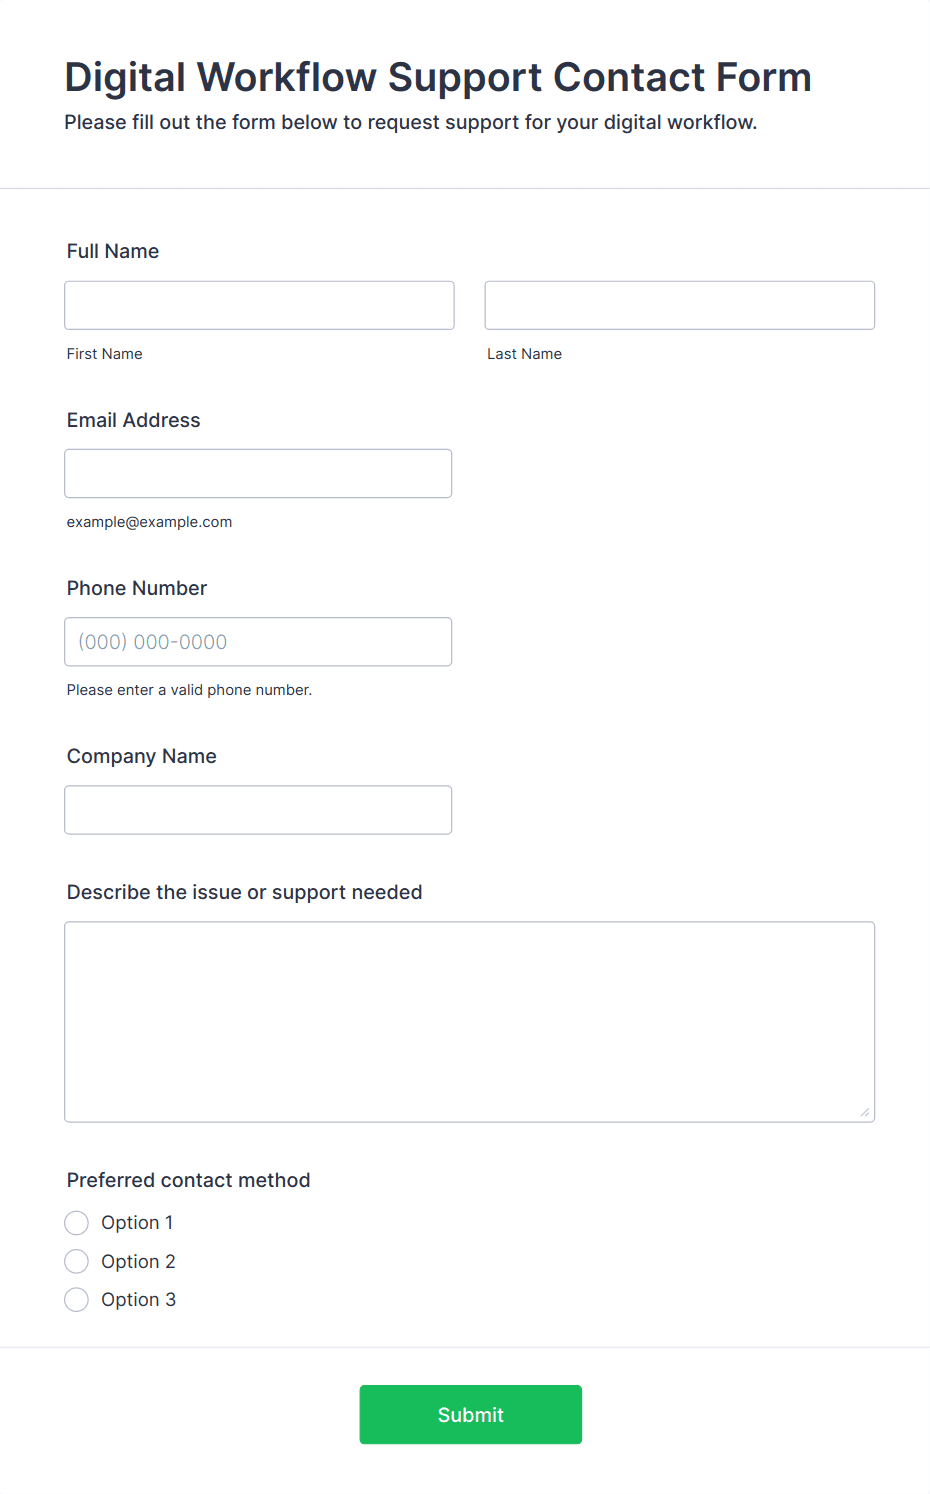The height and width of the screenshot is (1494, 930).
Task: Click the textarea resize handle corner
Action: click(x=865, y=1112)
